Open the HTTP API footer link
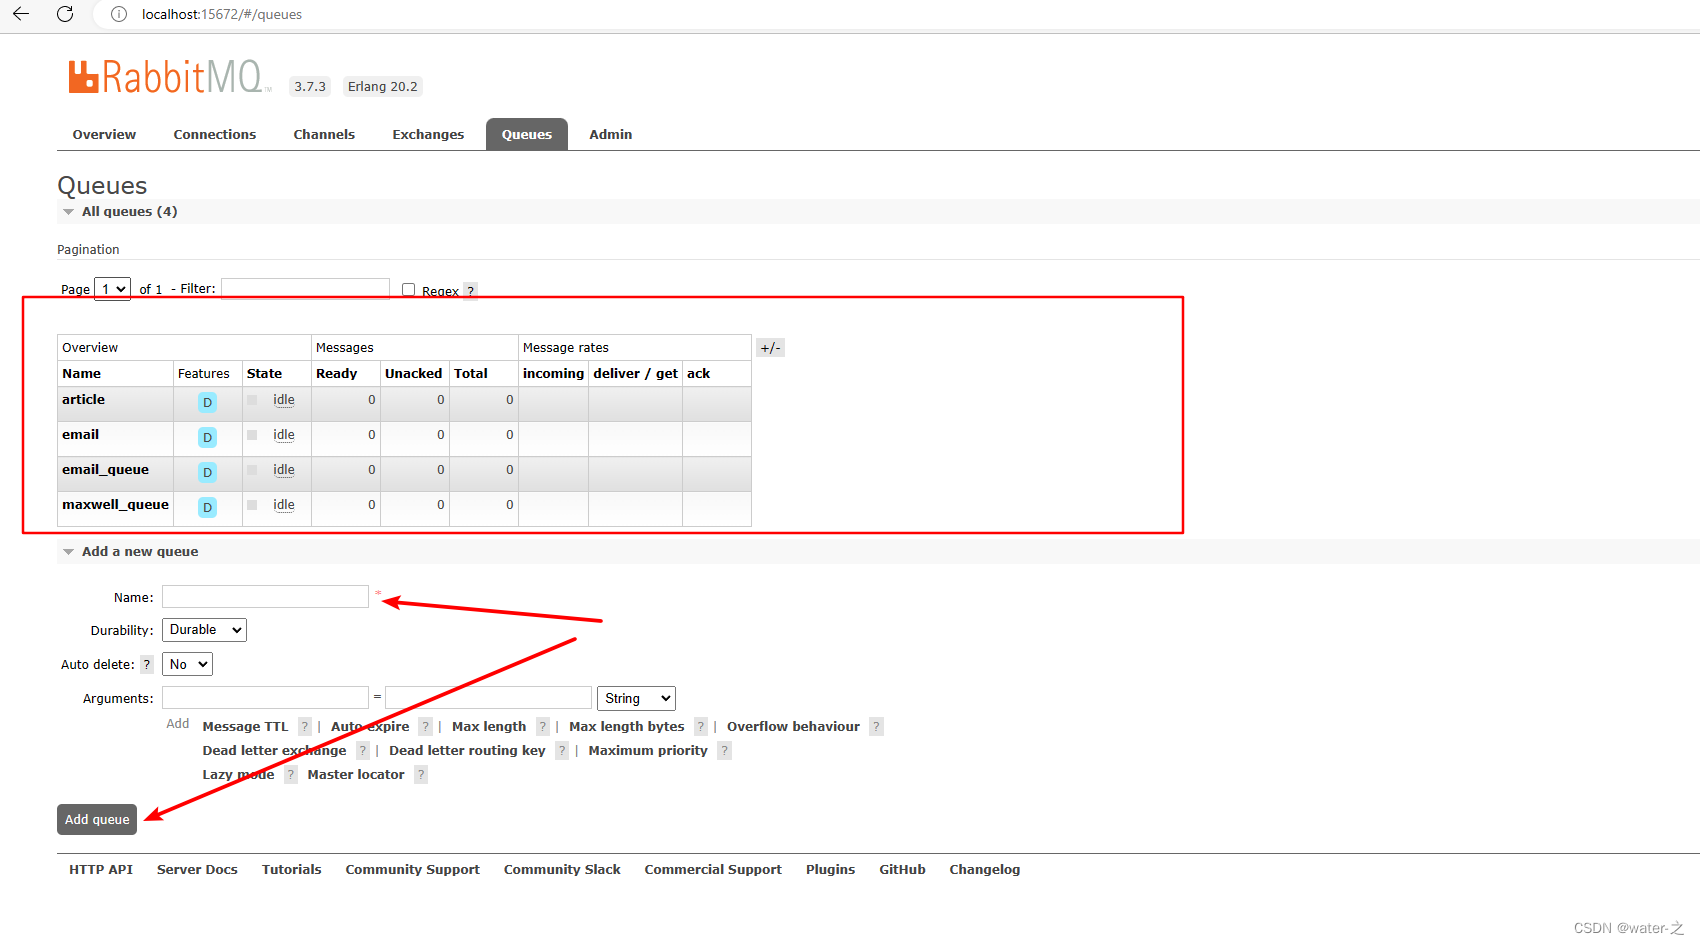Image resolution: width=1700 pixels, height=944 pixels. click(x=101, y=870)
